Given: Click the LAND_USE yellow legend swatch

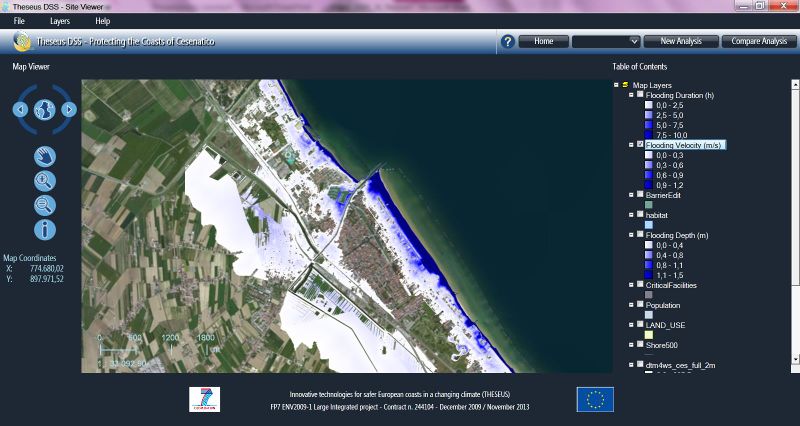Looking at the screenshot, I should (648, 335).
